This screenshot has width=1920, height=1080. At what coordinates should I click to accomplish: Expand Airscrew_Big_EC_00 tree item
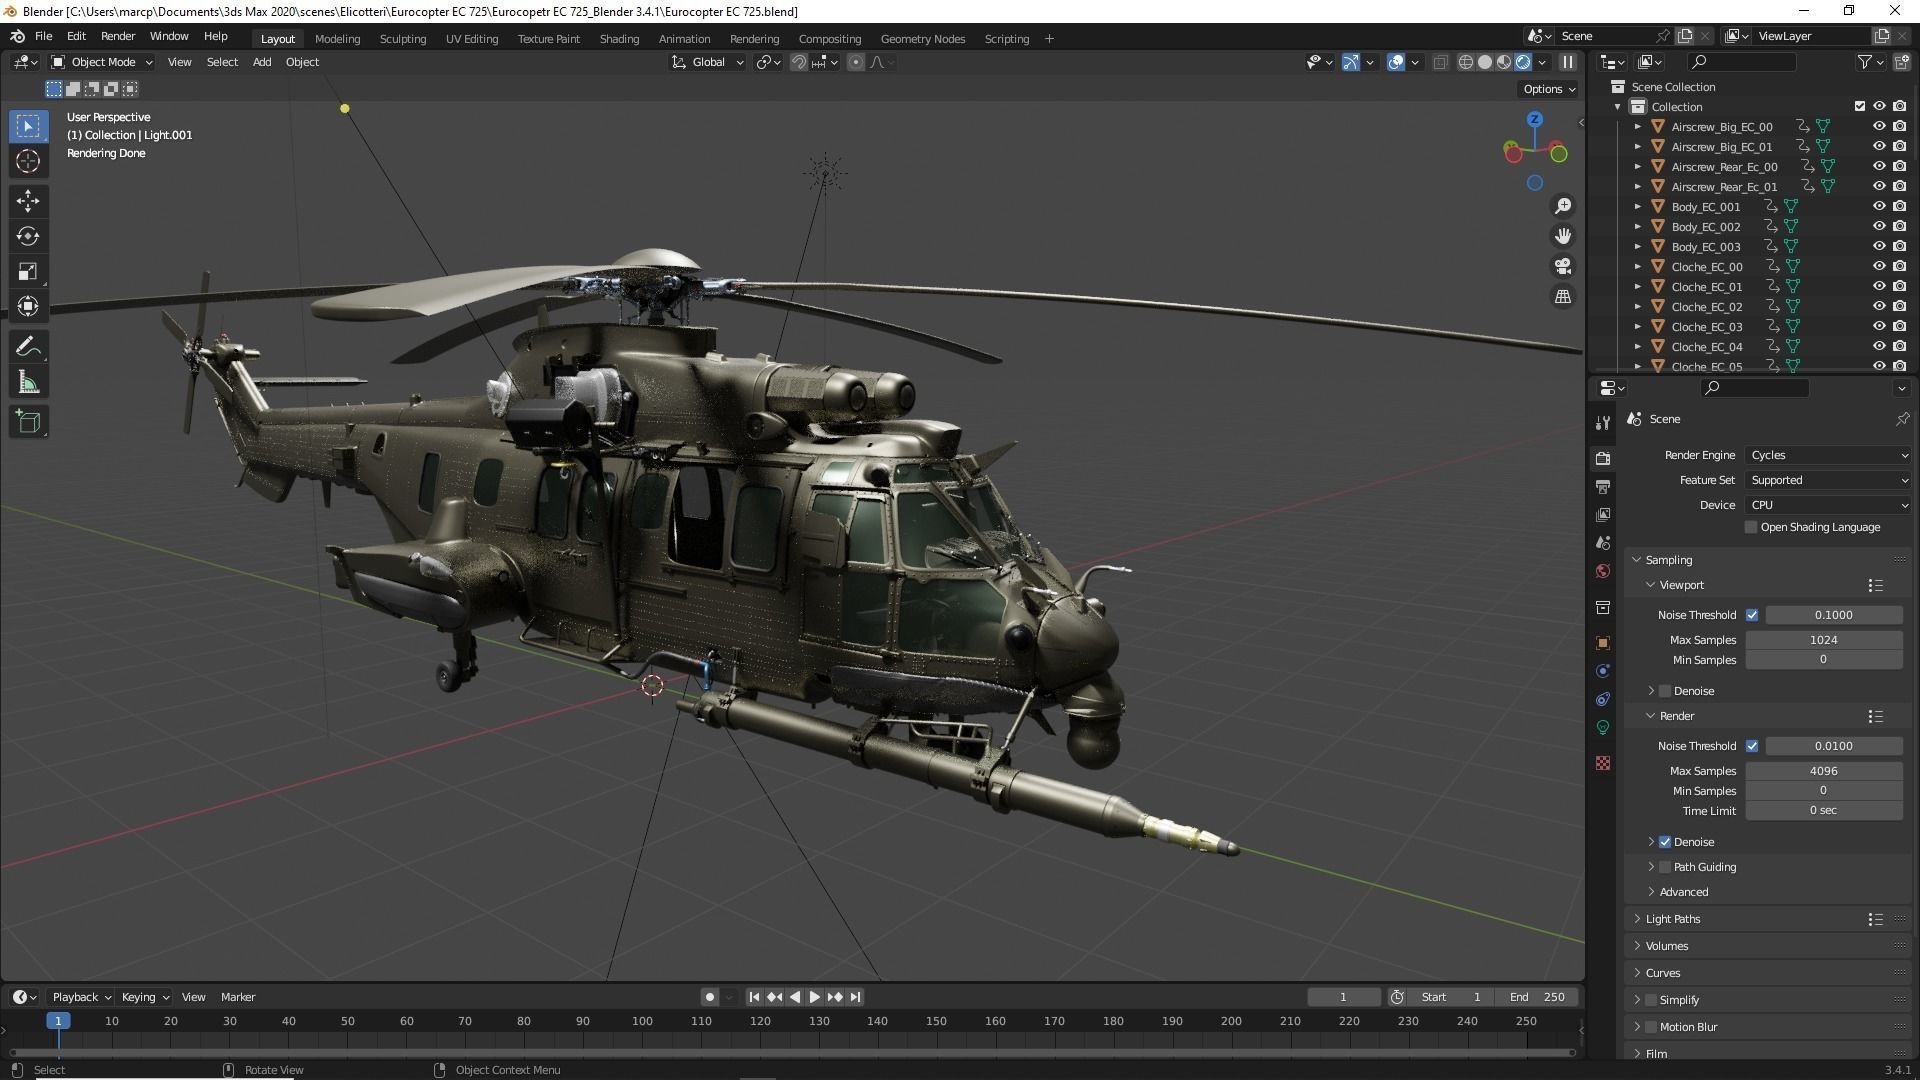coord(1638,127)
